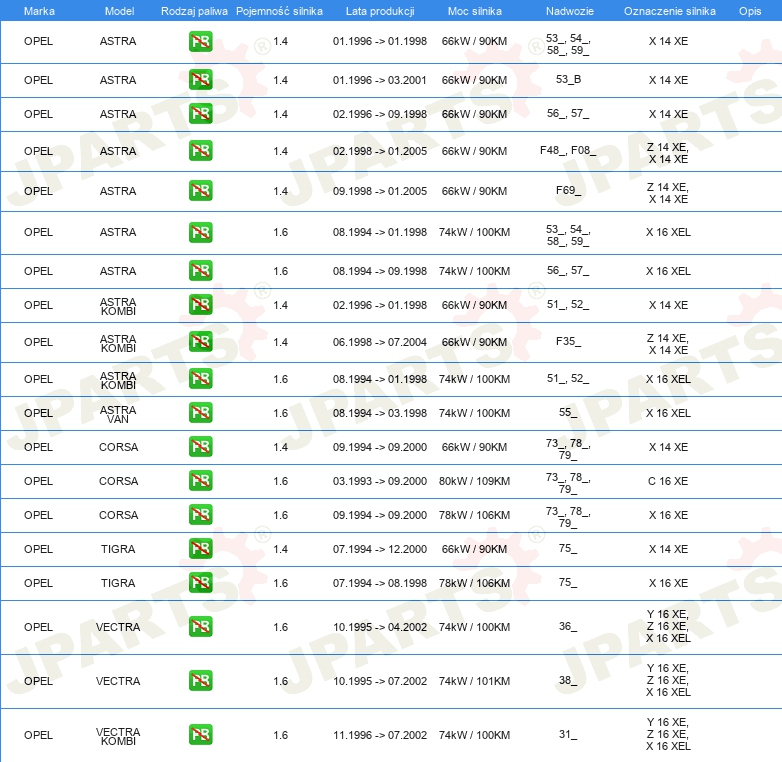Click the Moc silnika column header
This screenshot has height=762, width=782.
pyautogui.click(x=475, y=11)
